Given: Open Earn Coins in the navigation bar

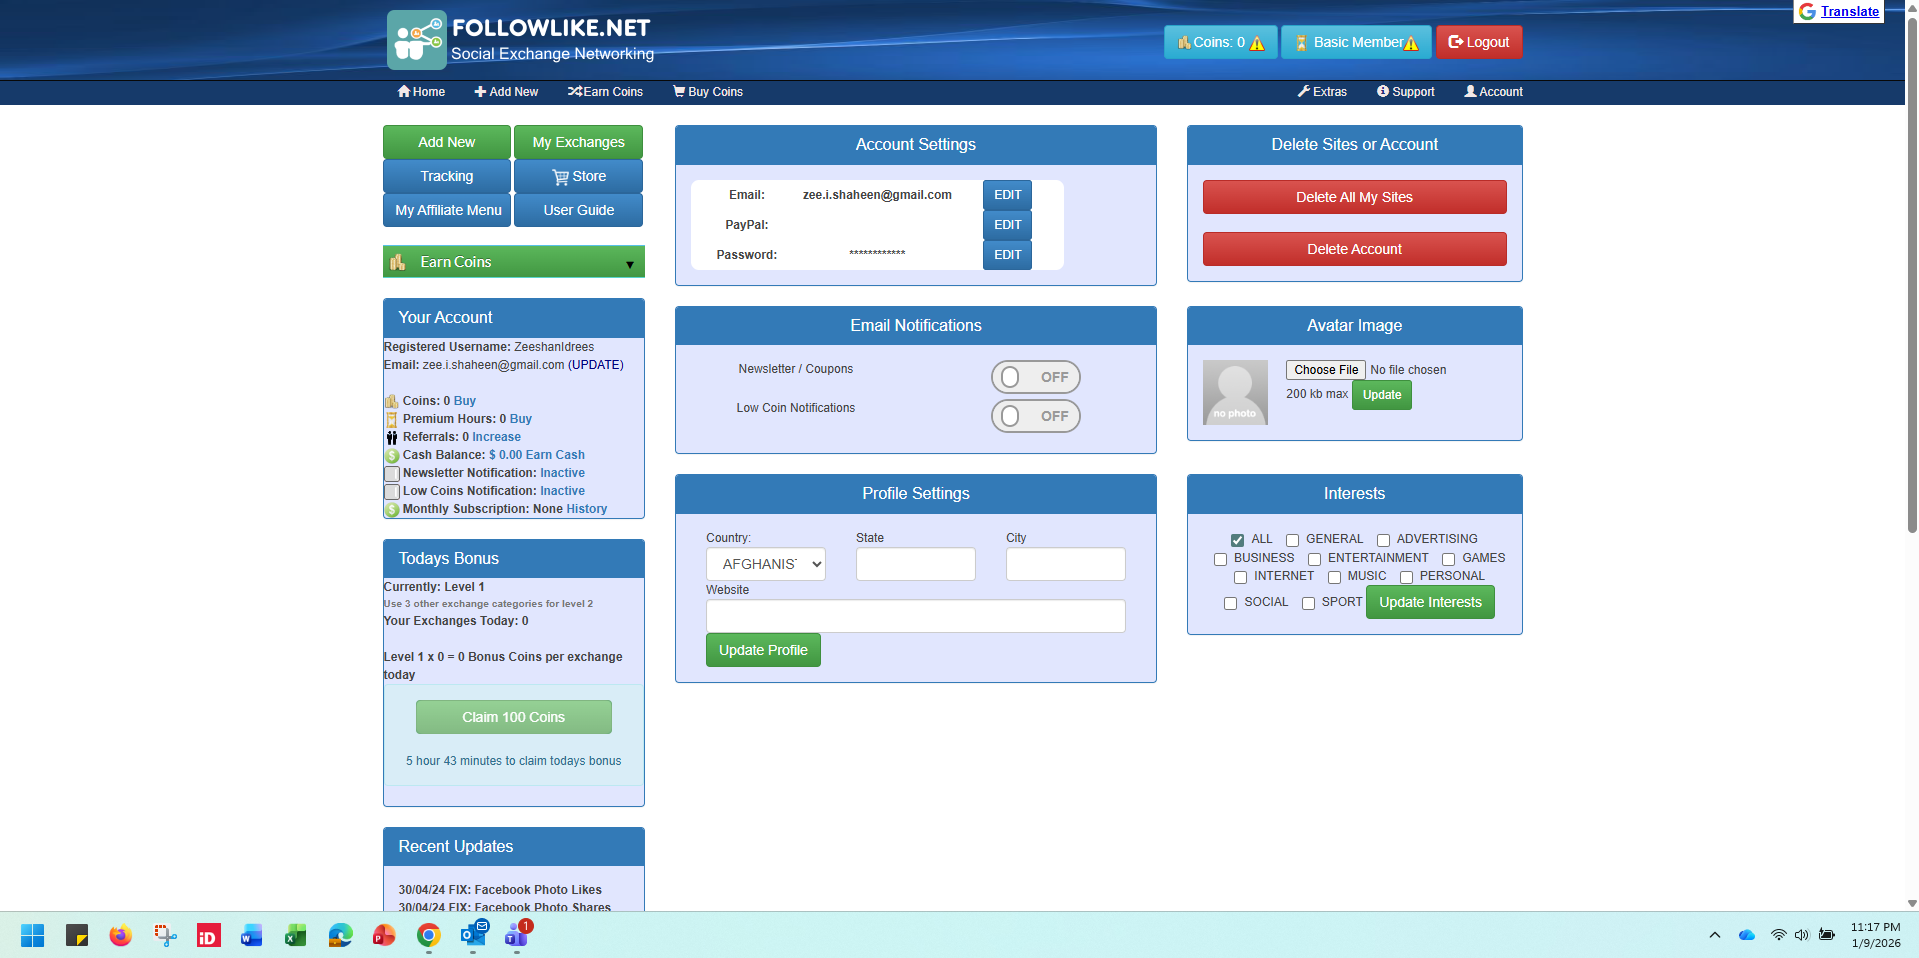Looking at the screenshot, I should pos(605,92).
